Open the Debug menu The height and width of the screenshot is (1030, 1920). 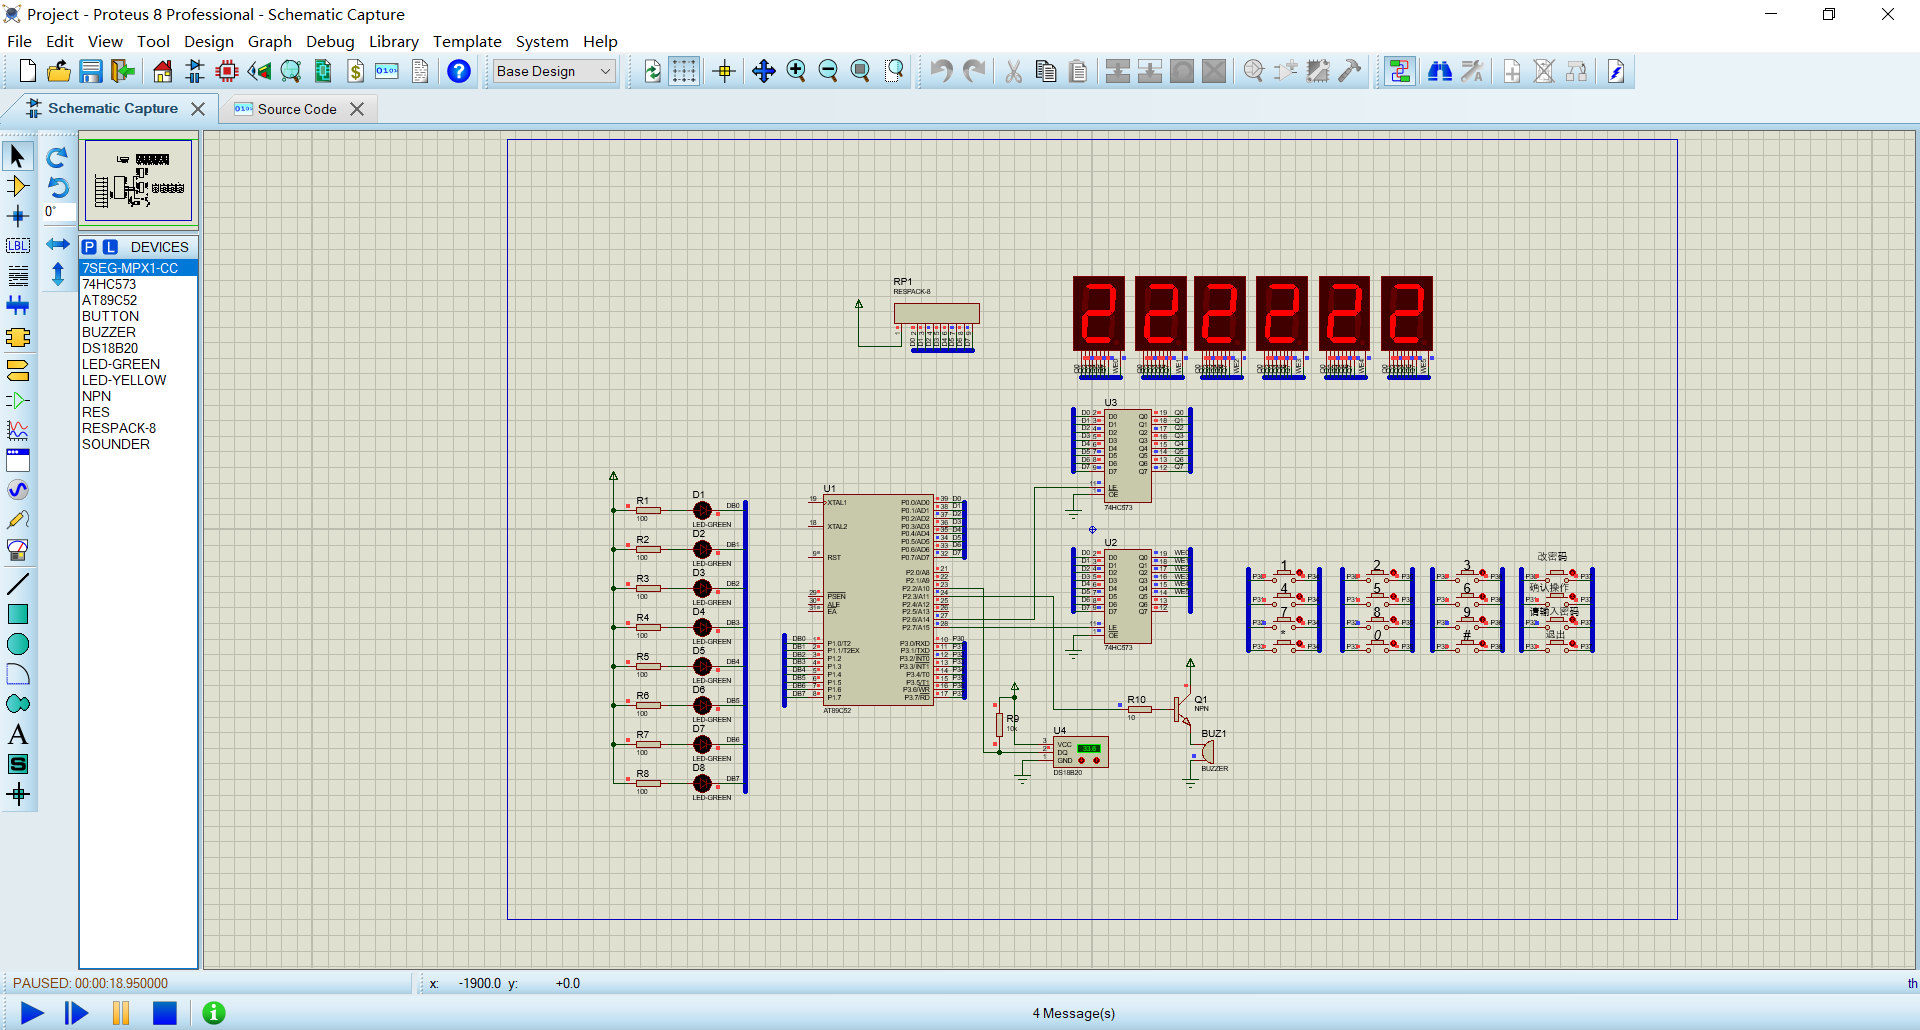[x=330, y=41]
